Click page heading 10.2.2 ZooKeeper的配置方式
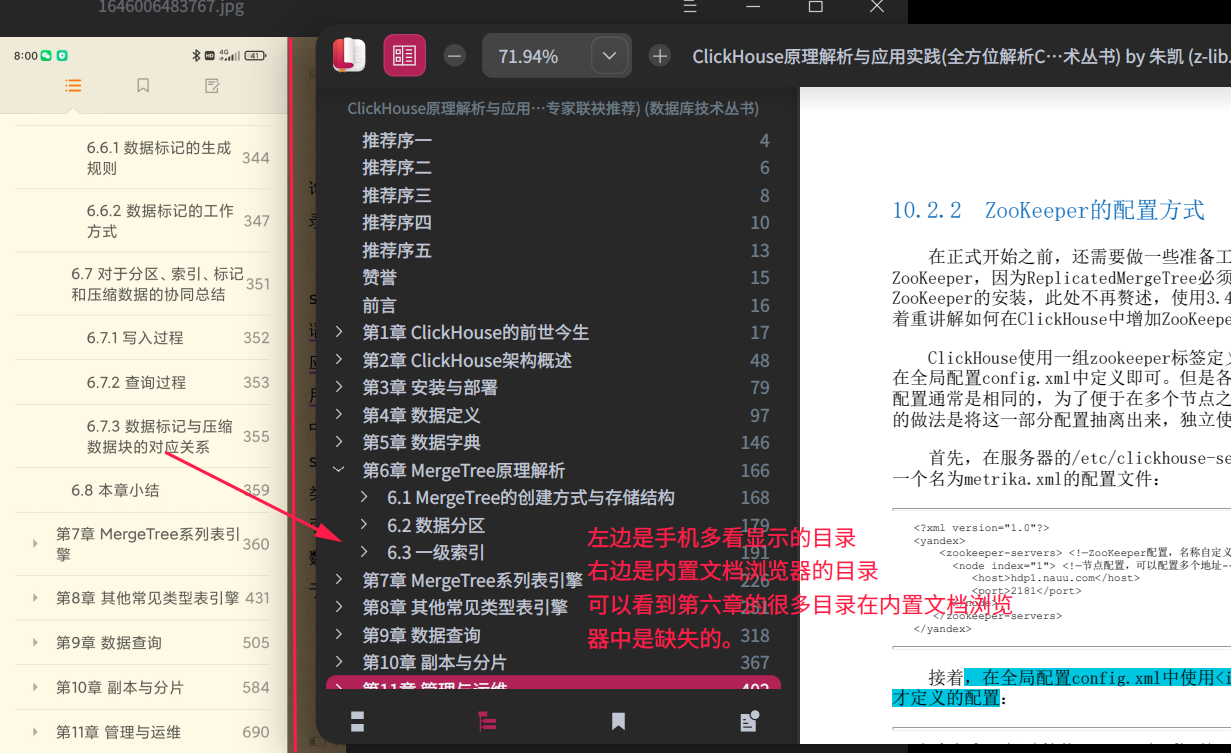Screen dimensions: 1231x753 [x=1048, y=210]
